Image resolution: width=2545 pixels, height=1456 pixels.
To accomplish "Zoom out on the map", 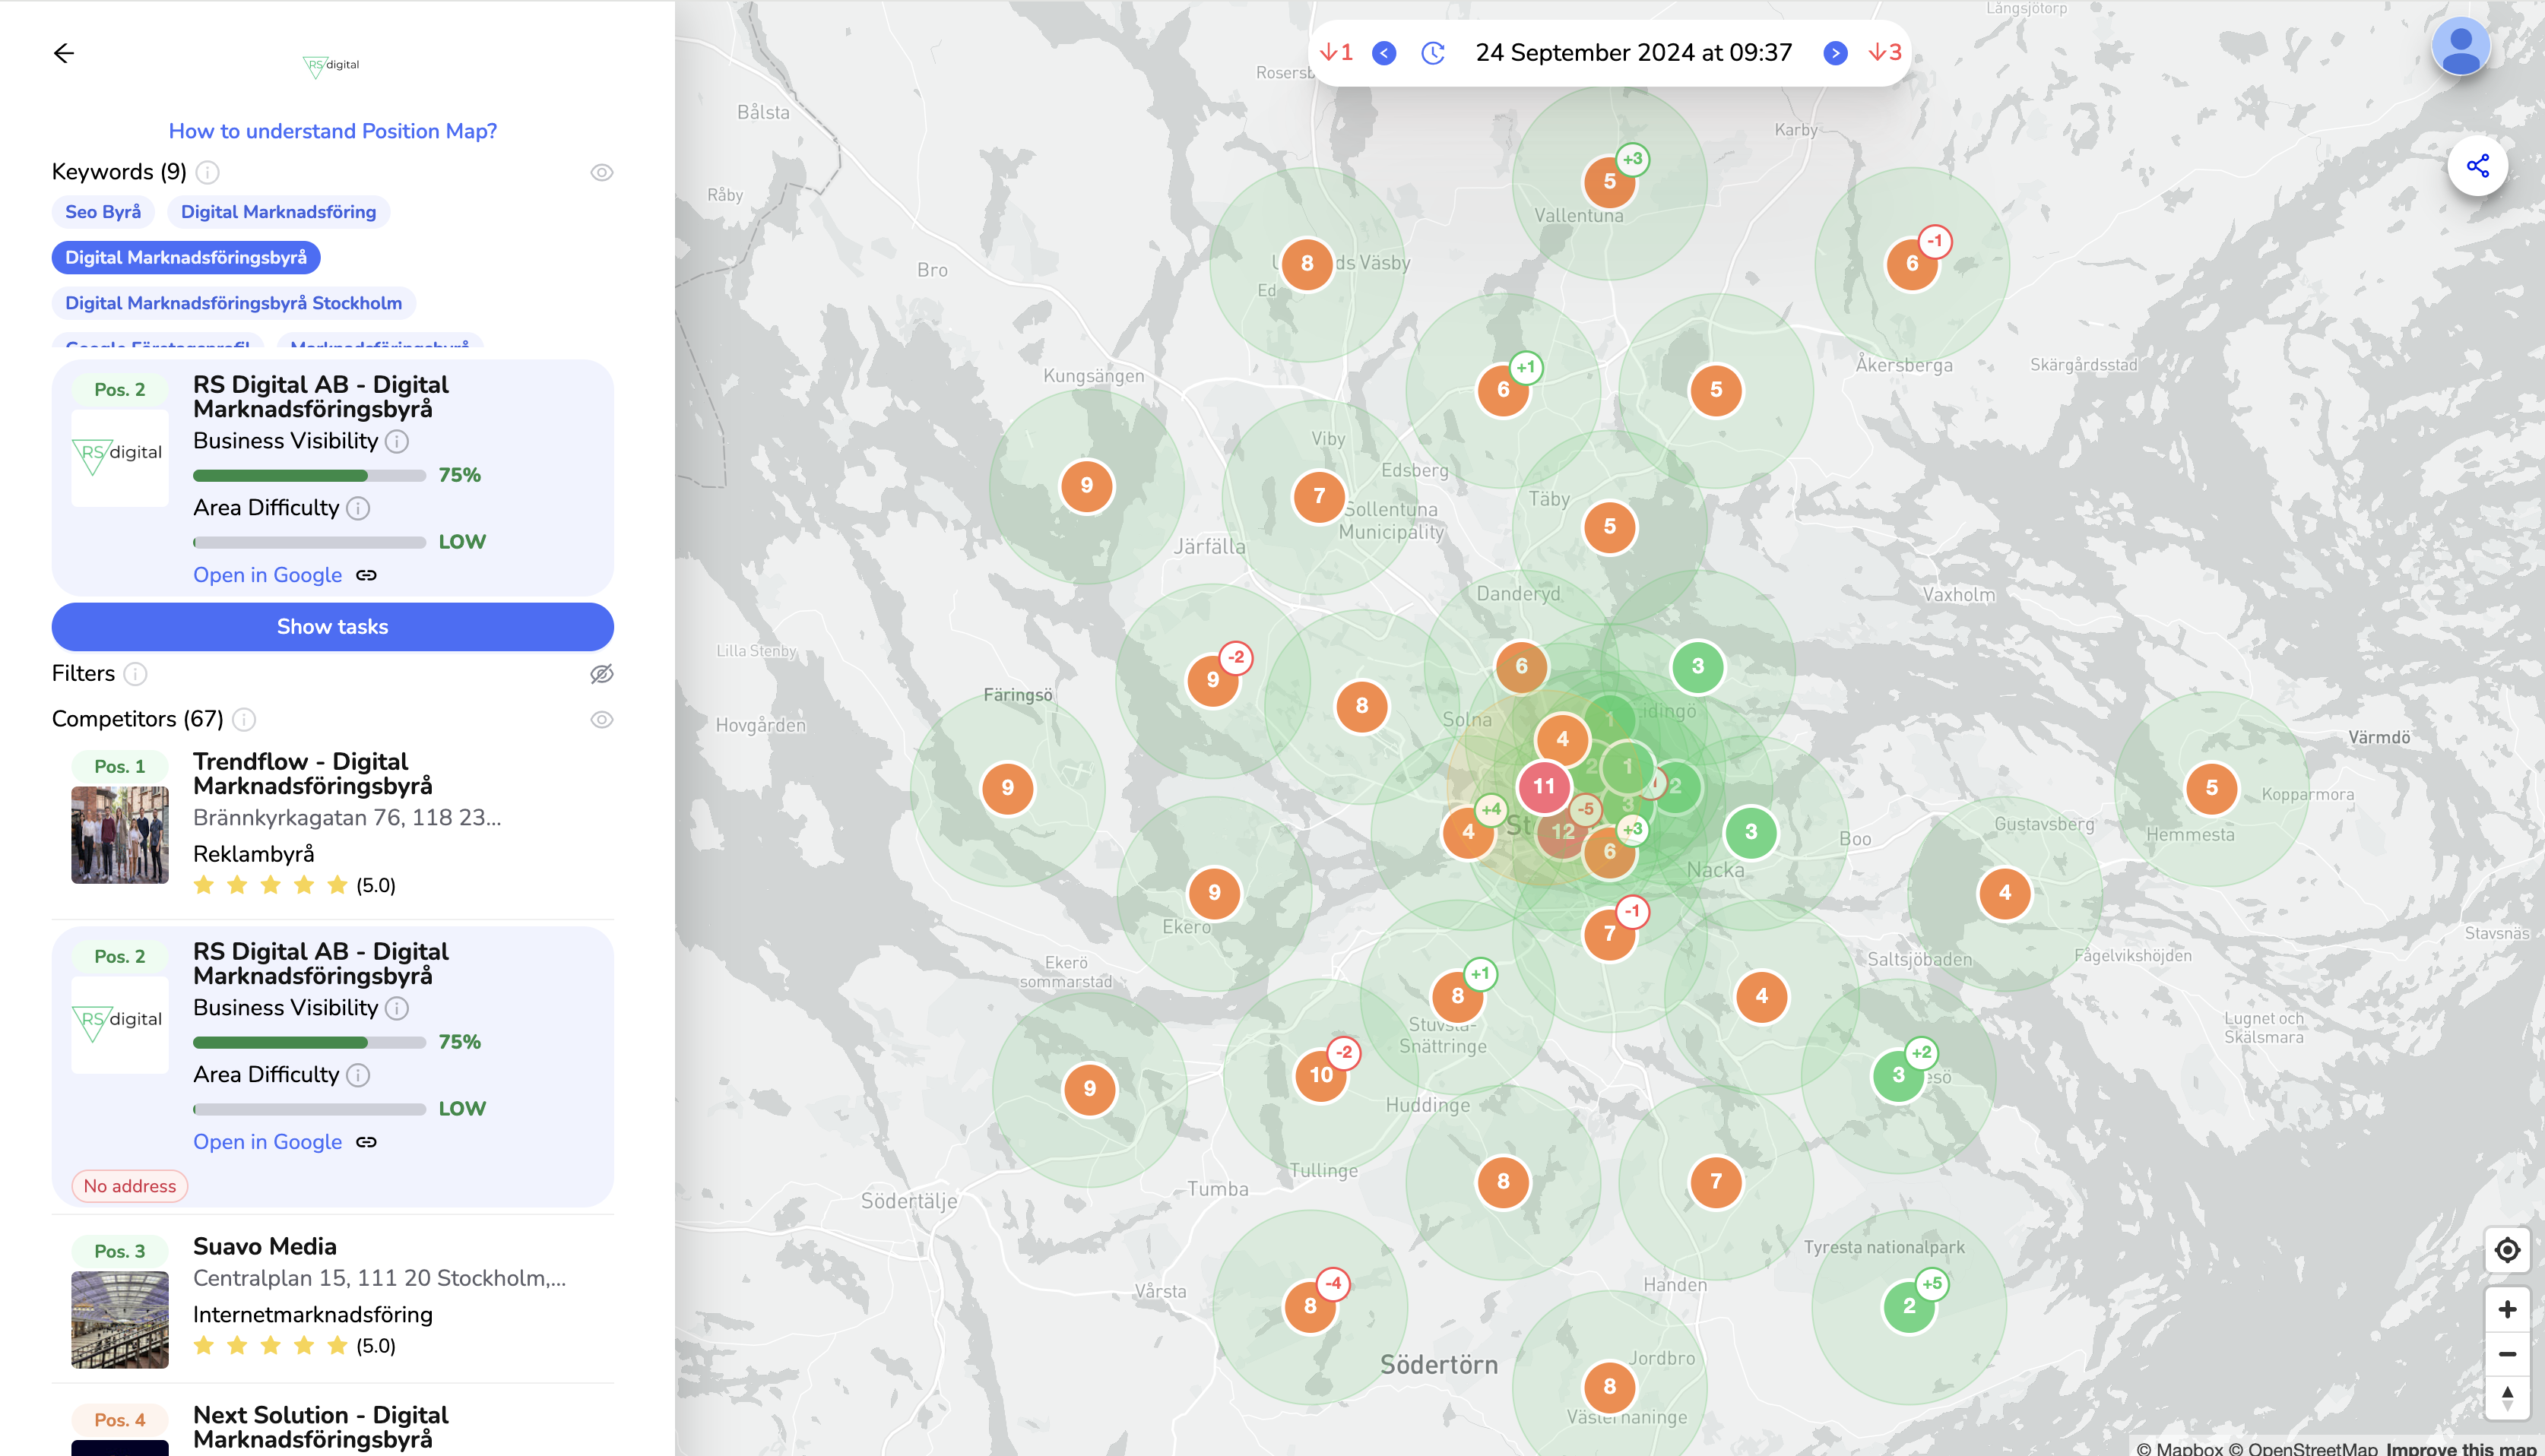I will click(2506, 1354).
